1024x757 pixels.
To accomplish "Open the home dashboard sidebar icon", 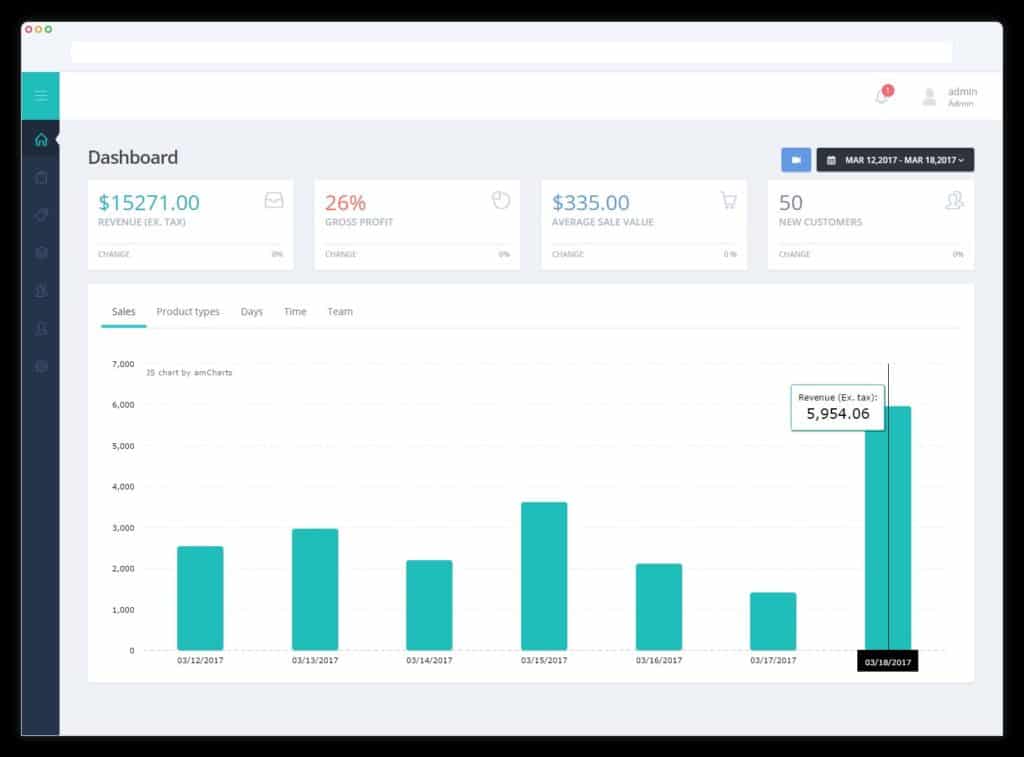I will pyautogui.click(x=41, y=140).
